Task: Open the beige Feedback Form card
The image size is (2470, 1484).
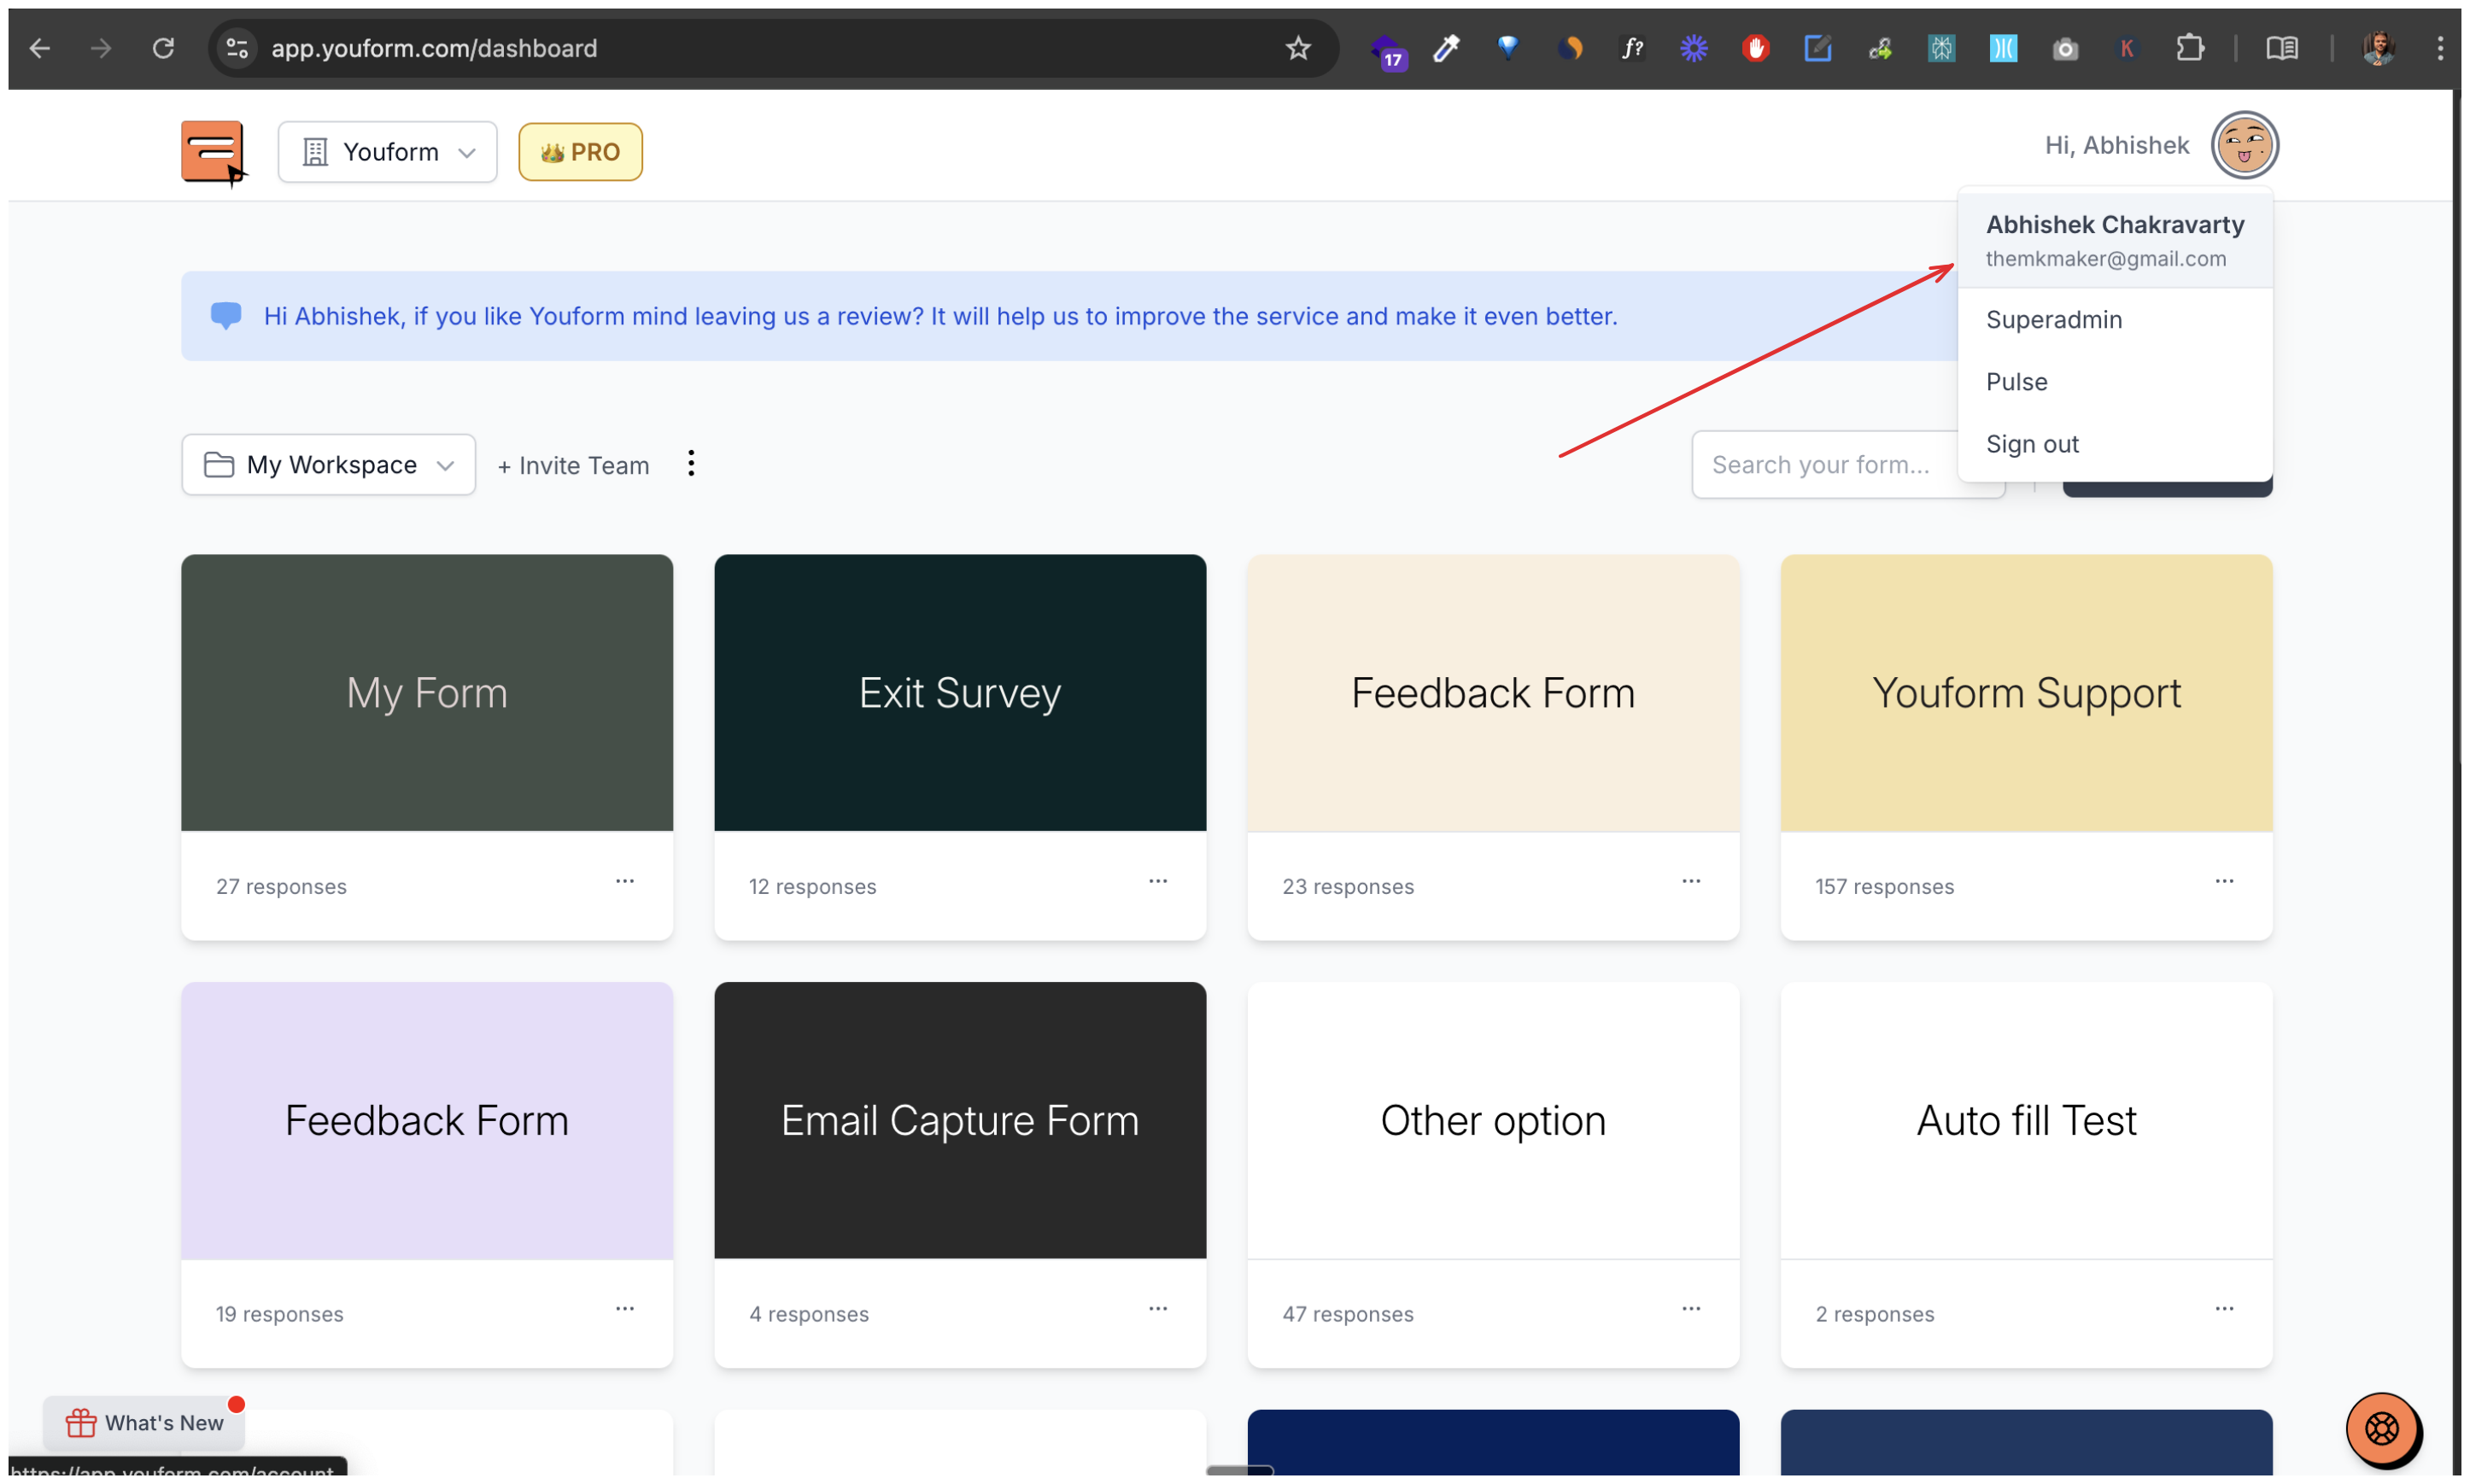Action: tap(1493, 693)
